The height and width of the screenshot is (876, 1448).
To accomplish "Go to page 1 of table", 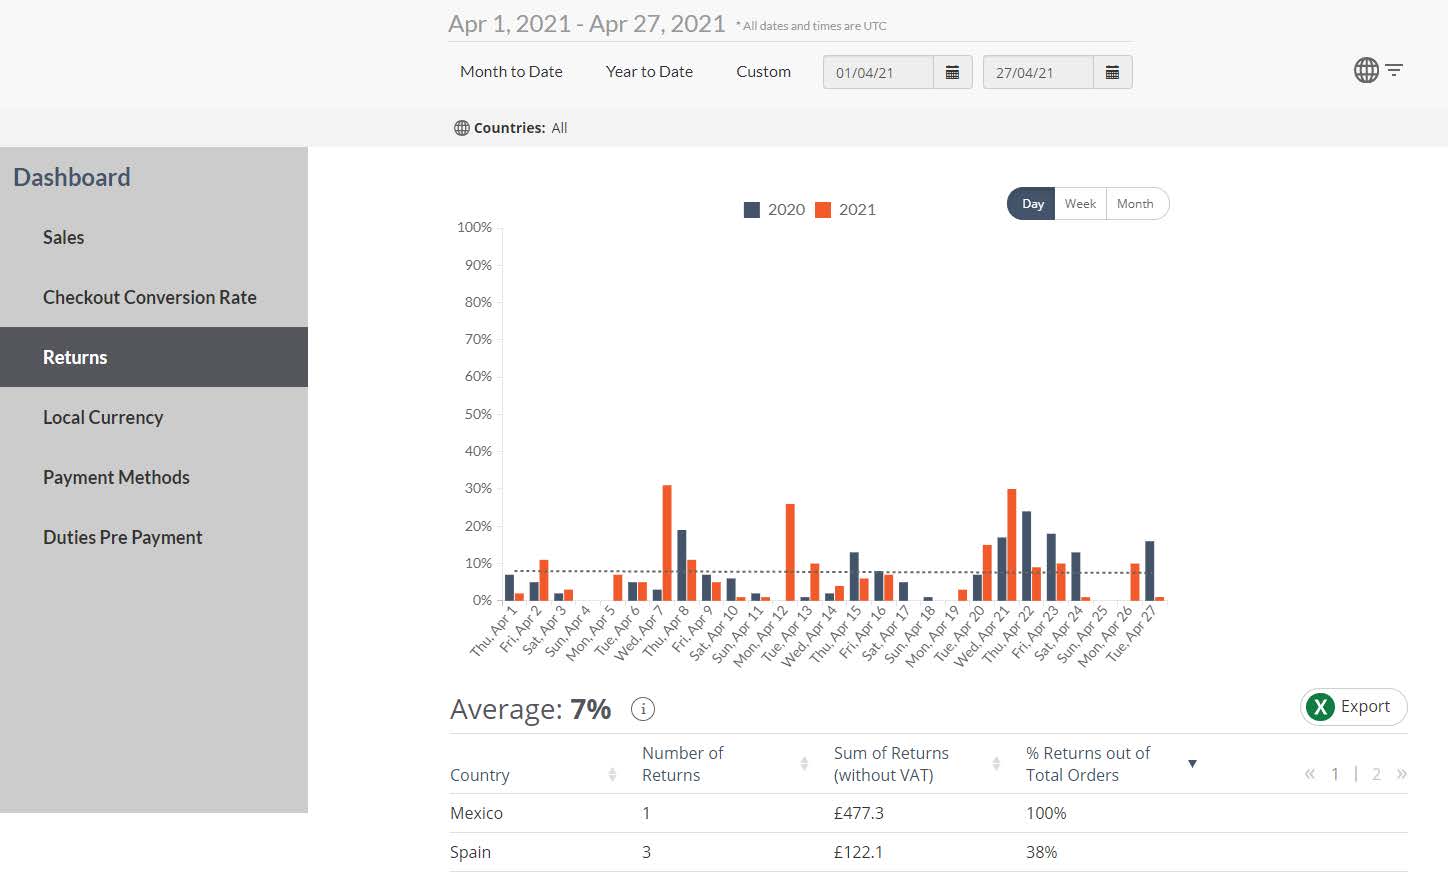I will click(1335, 774).
